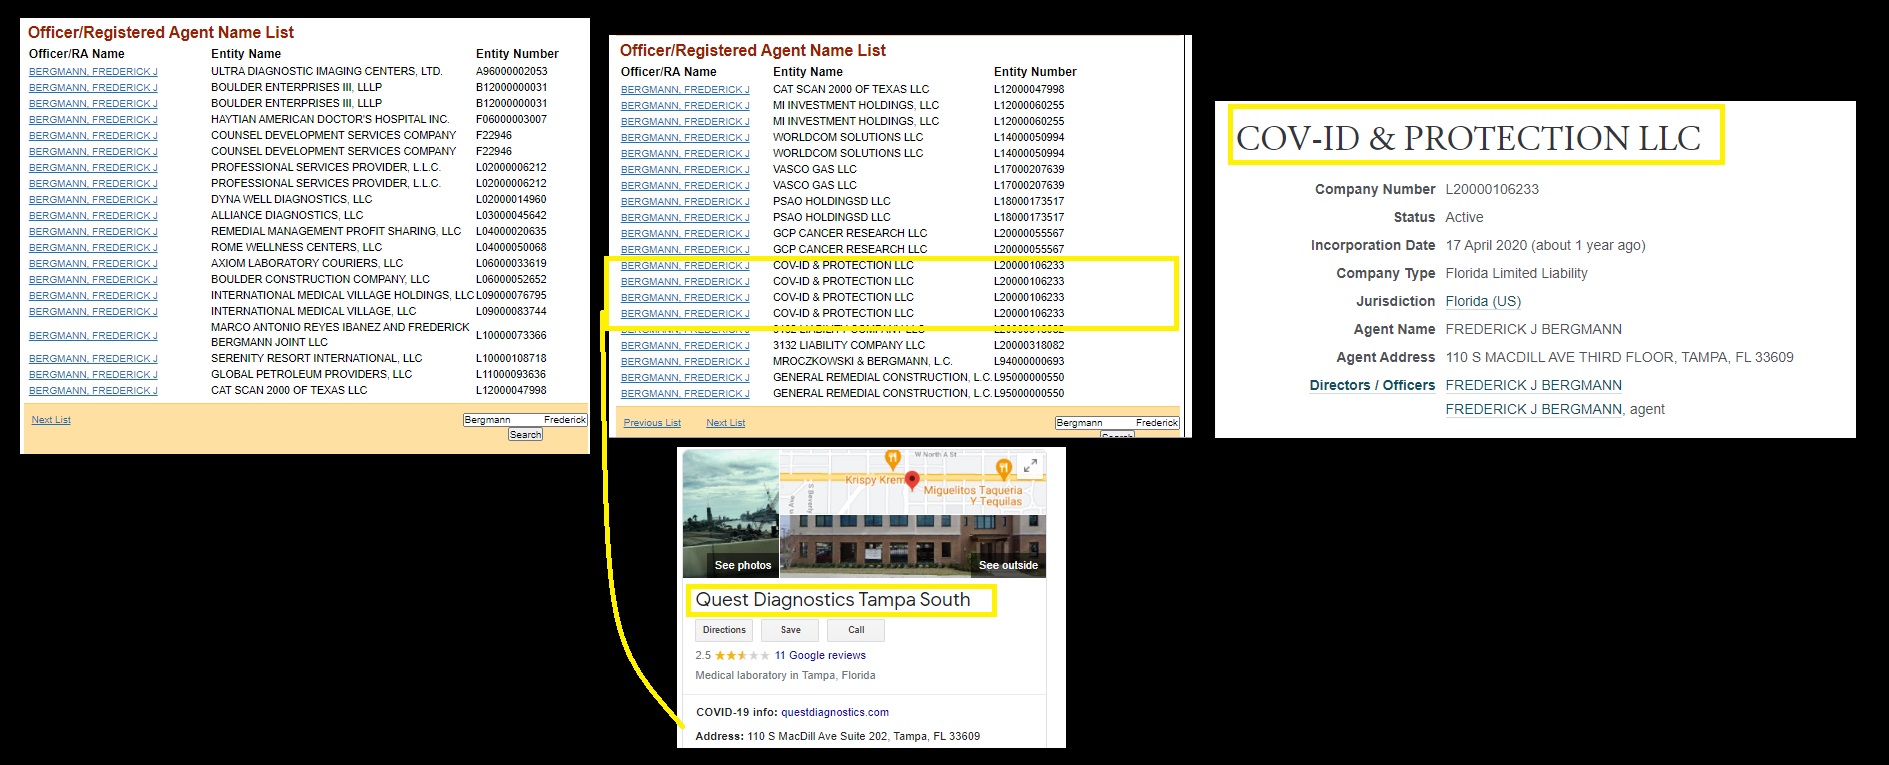Open the Florida (US) jurisdiction link
Image resolution: width=1889 pixels, height=765 pixels.
click(x=1483, y=301)
